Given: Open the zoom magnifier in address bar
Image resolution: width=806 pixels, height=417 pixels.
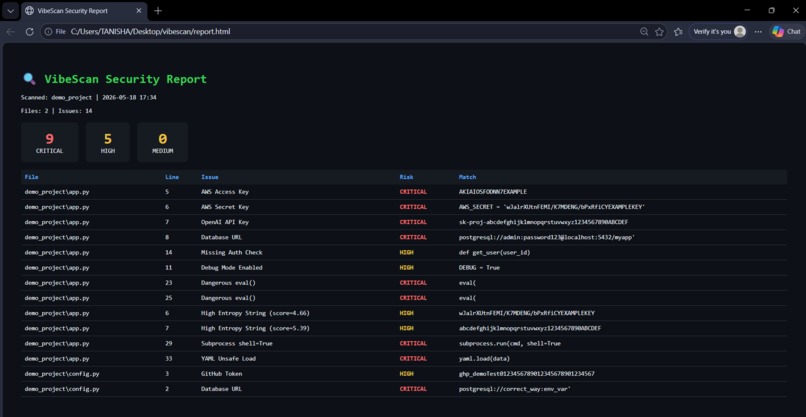Looking at the screenshot, I should click(644, 31).
